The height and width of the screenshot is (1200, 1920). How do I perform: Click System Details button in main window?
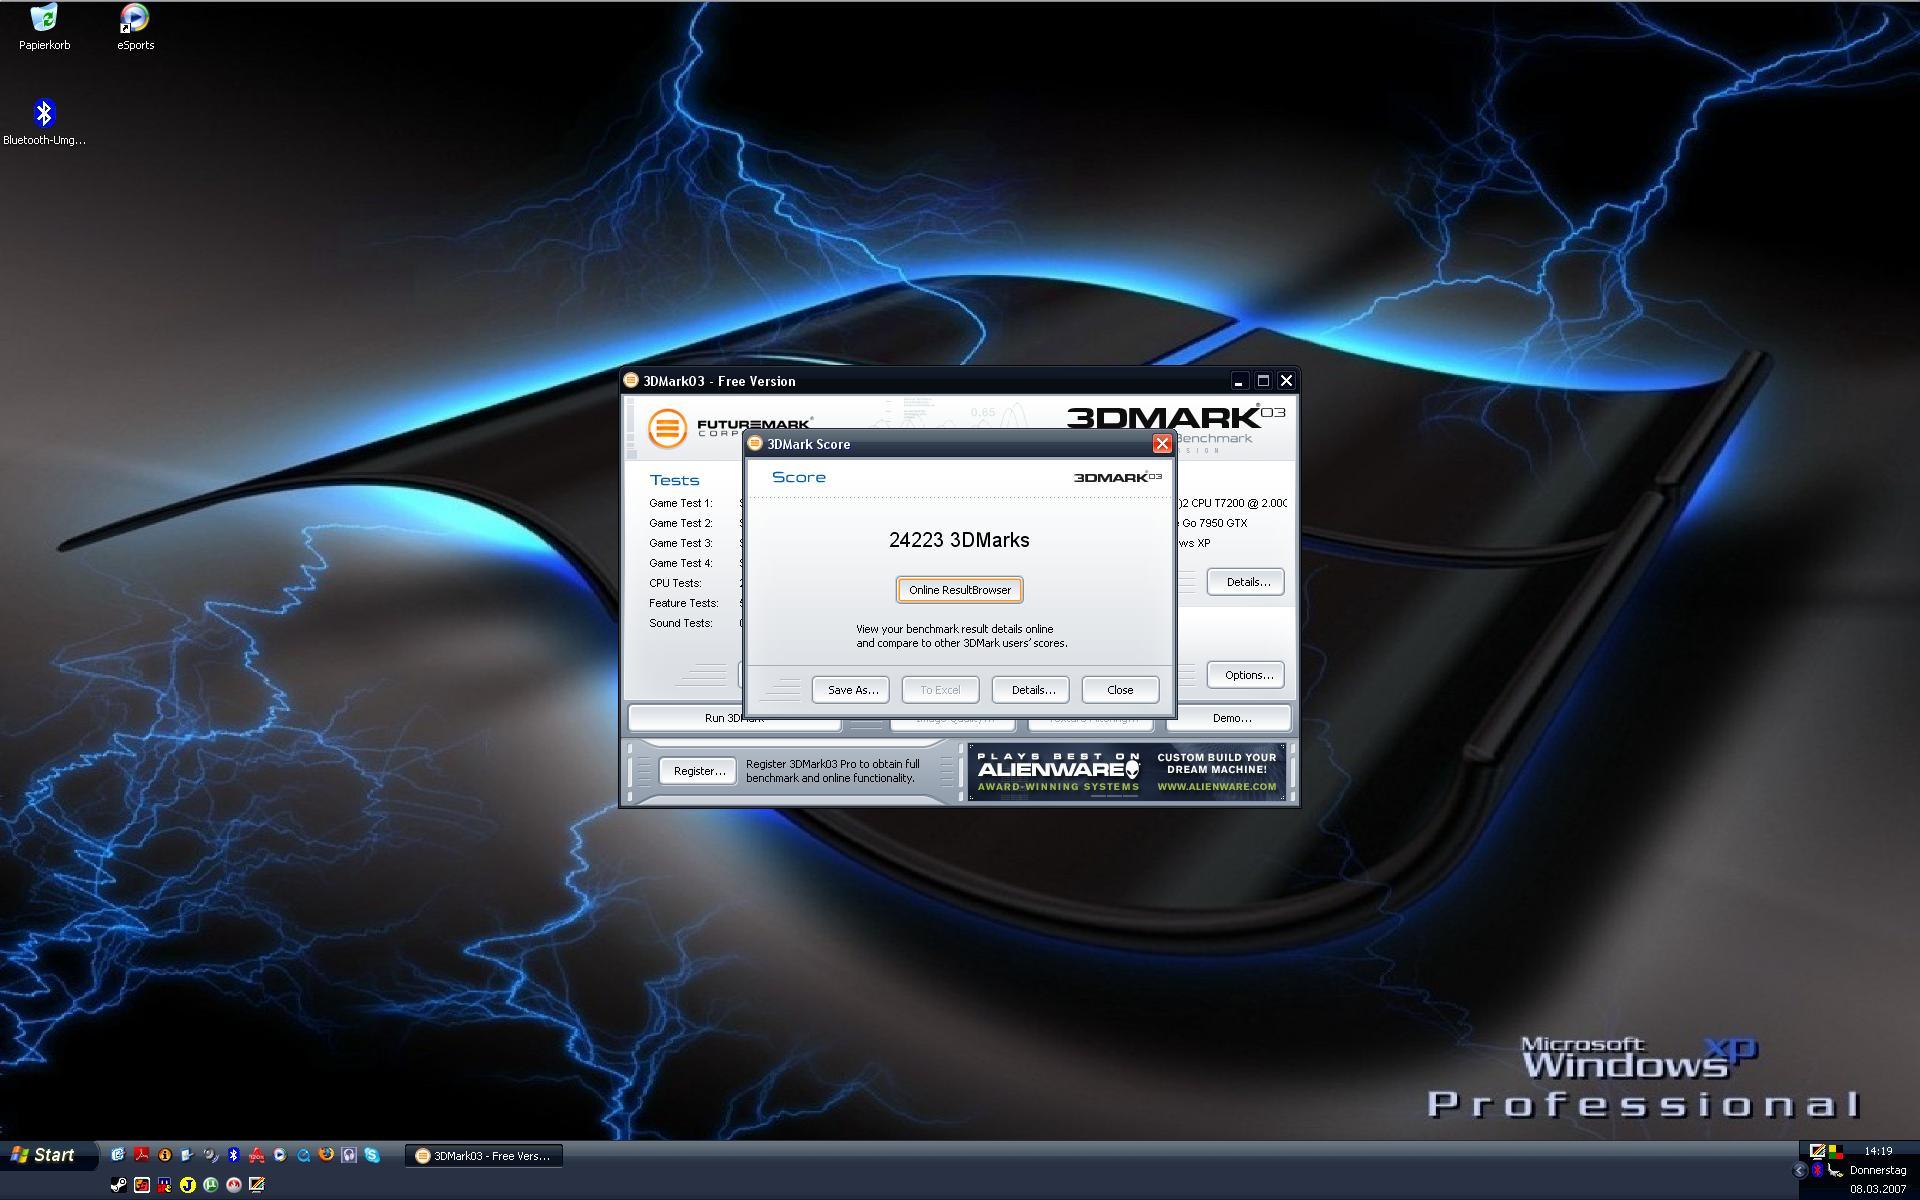(x=1246, y=582)
